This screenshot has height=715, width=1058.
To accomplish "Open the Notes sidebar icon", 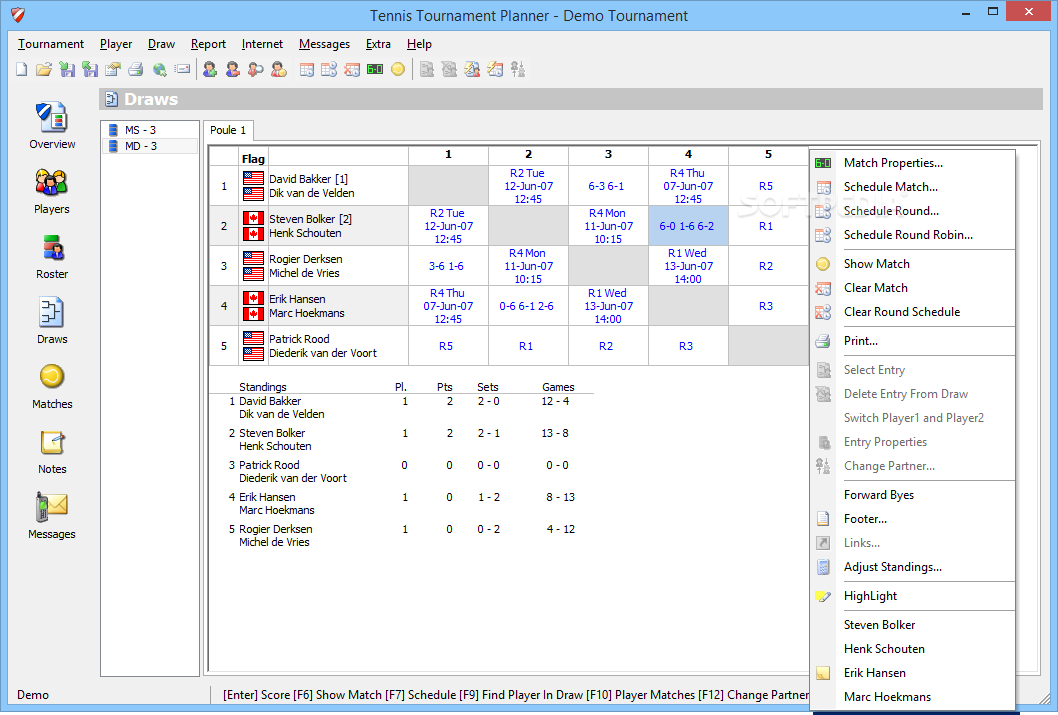I will click(x=52, y=451).
